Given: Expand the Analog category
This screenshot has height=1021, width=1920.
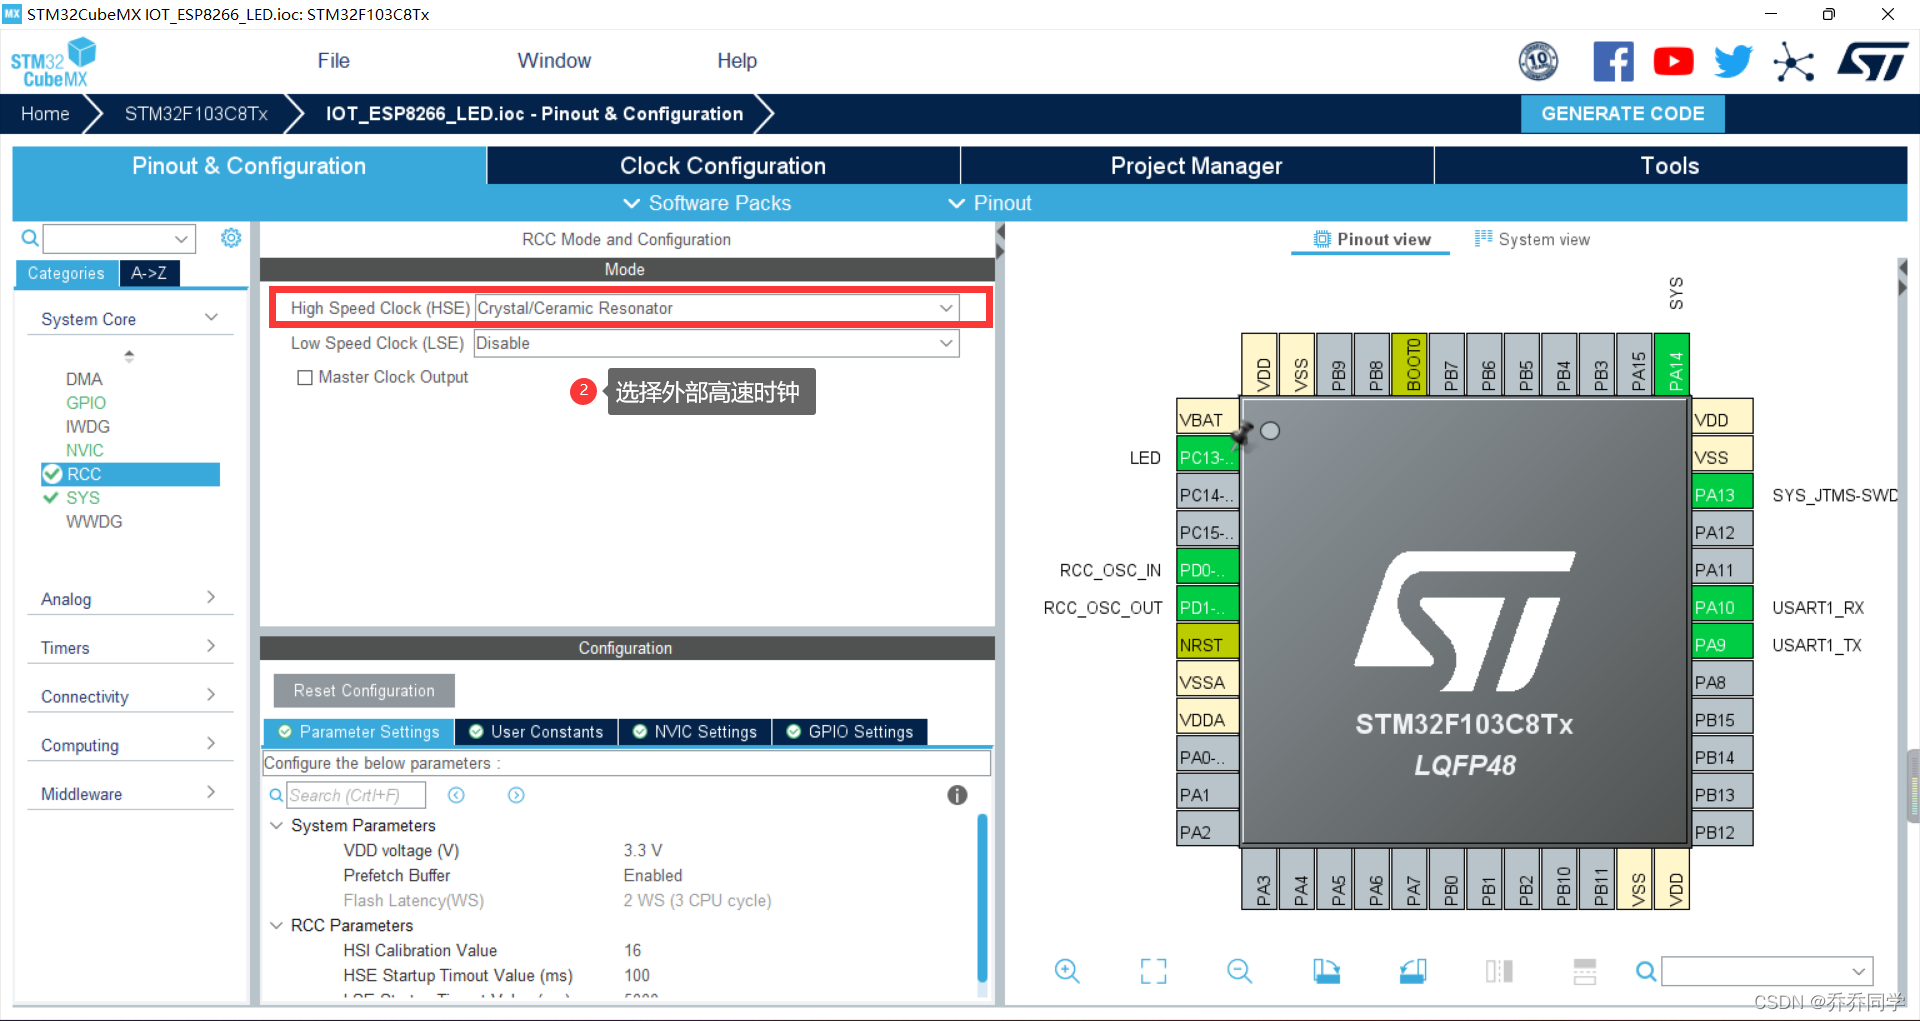Looking at the screenshot, I should coord(129,598).
